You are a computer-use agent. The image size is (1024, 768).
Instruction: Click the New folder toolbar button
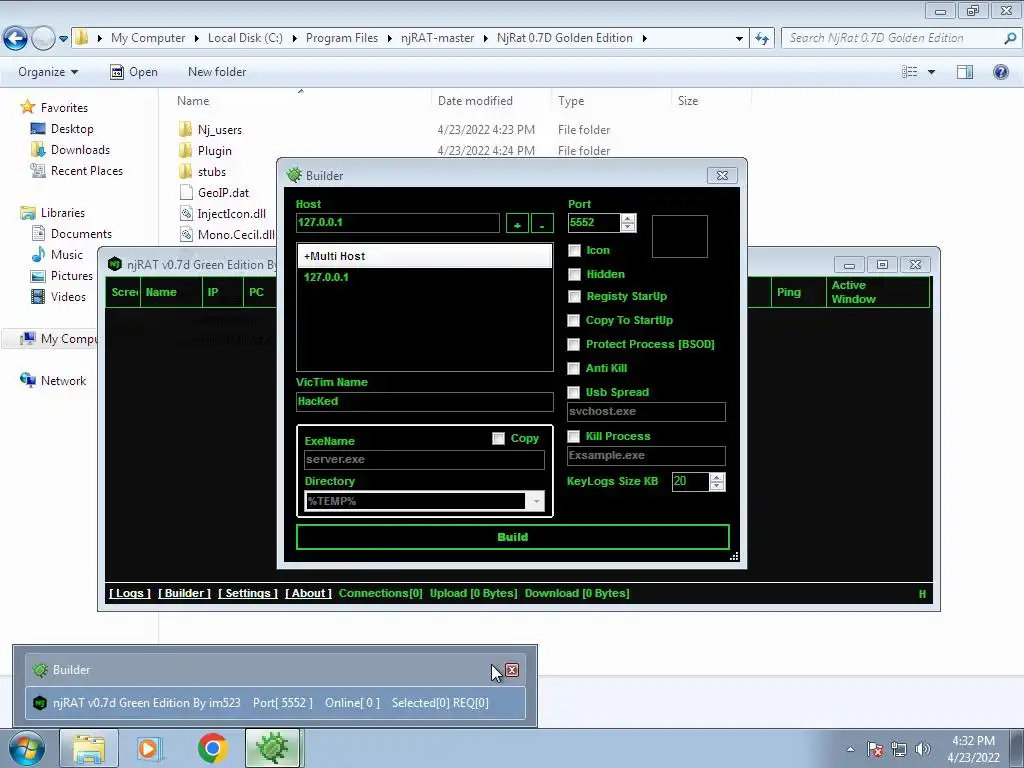tap(217, 72)
